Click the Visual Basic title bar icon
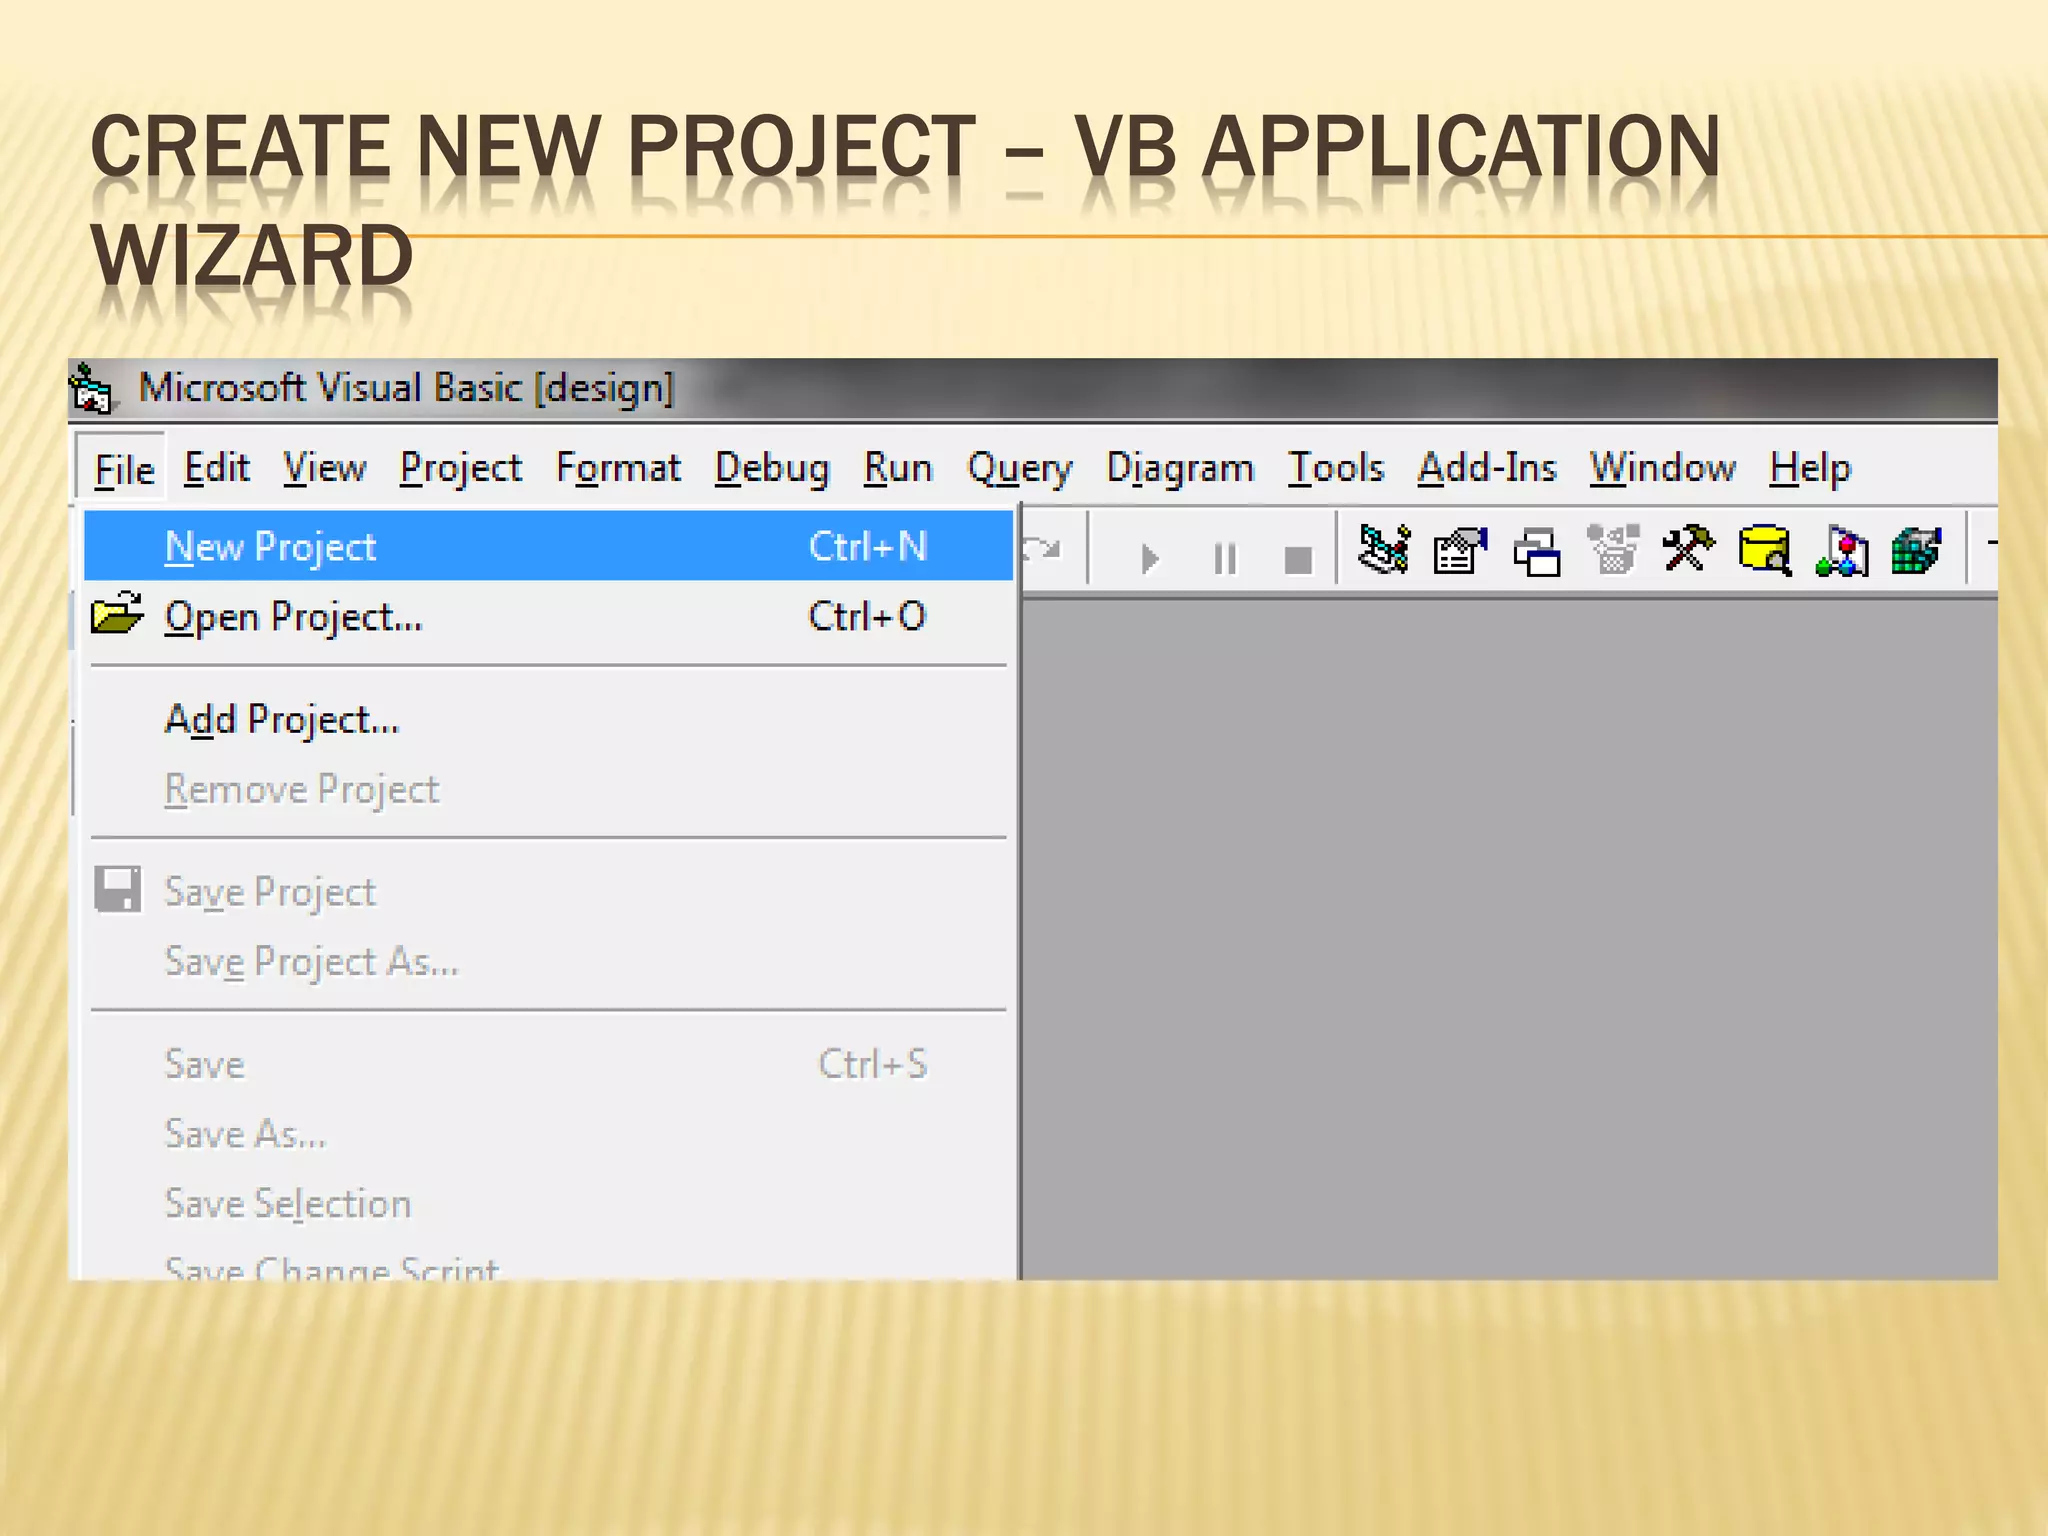The height and width of the screenshot is (1536, 2048). [x=92, y=388]
